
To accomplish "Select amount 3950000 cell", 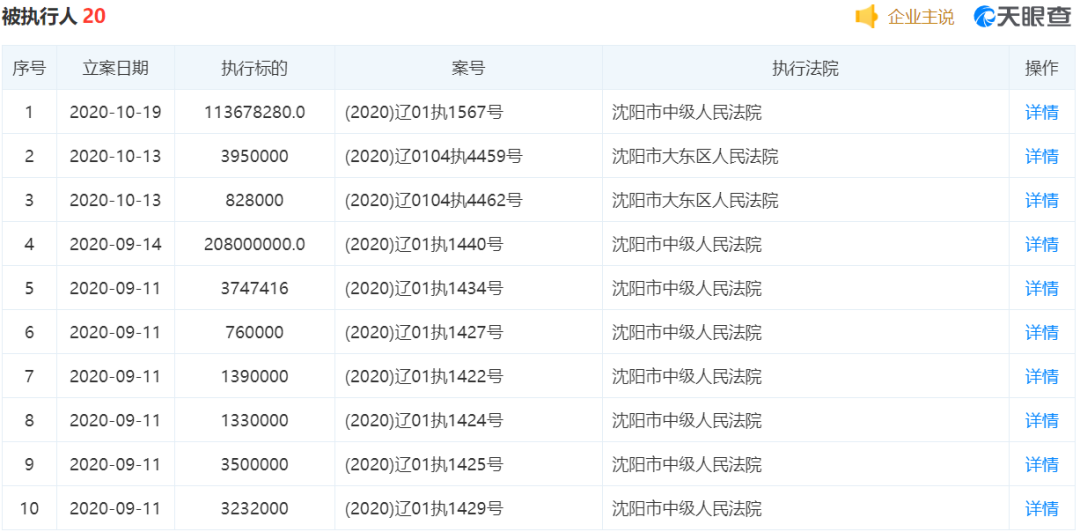I will [254, 156].
